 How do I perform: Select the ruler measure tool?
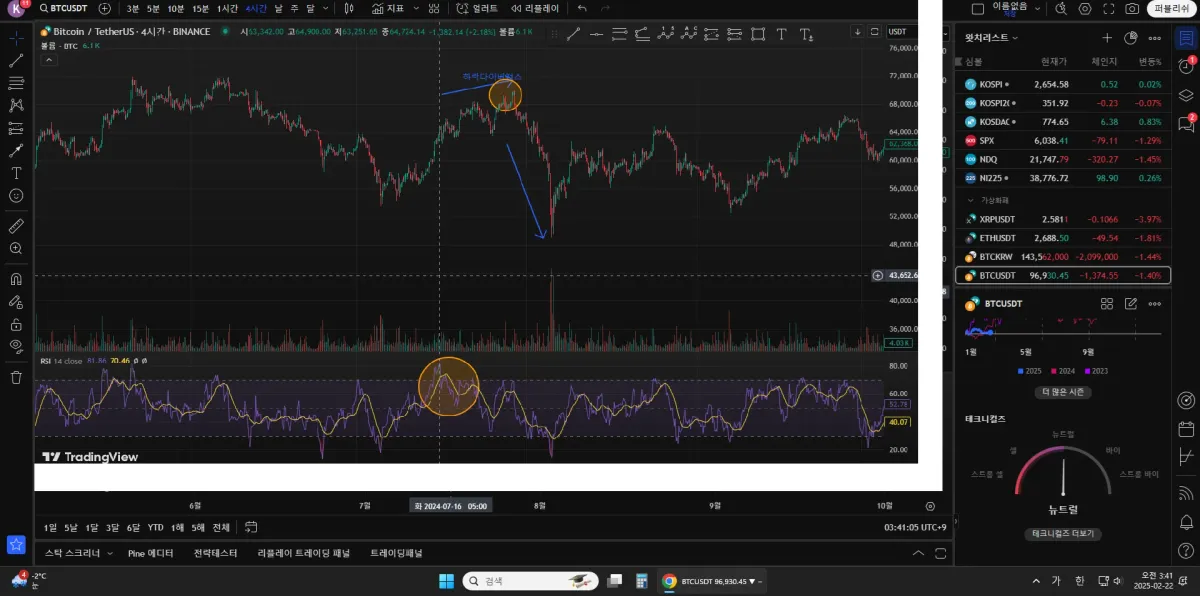tap(16, 225)
